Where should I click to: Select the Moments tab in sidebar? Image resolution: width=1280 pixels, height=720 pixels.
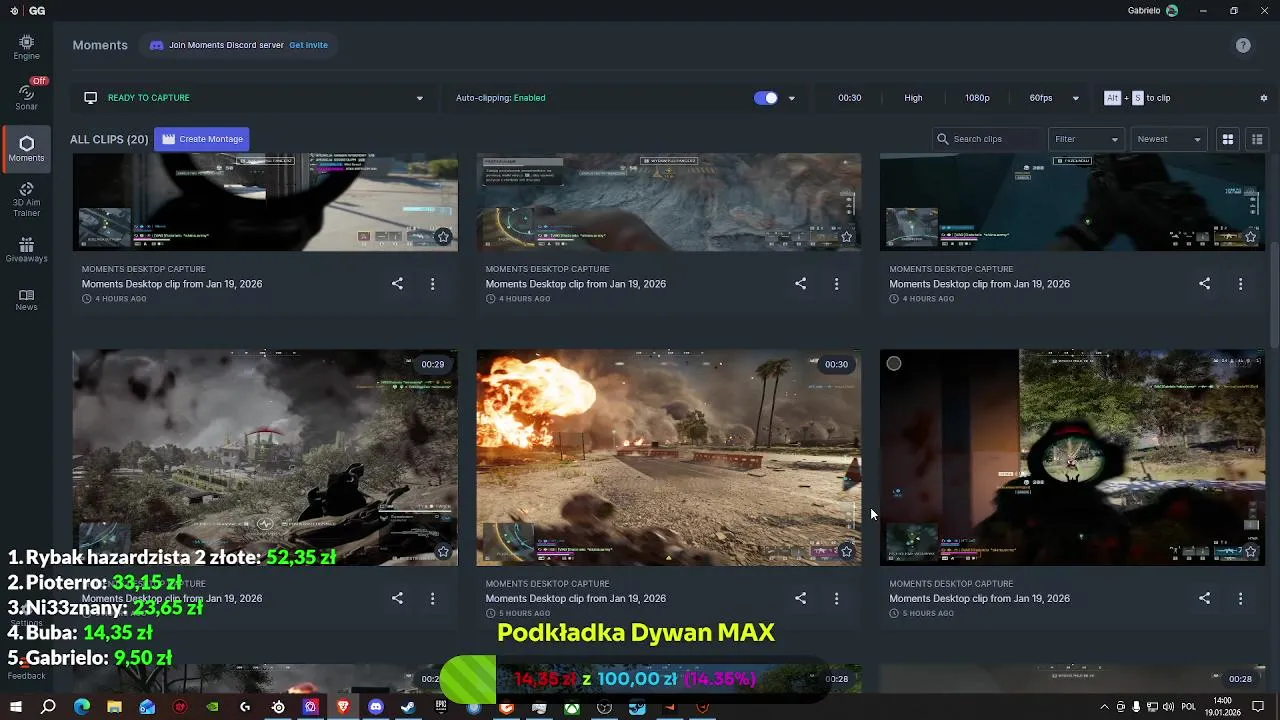point(26,148)
